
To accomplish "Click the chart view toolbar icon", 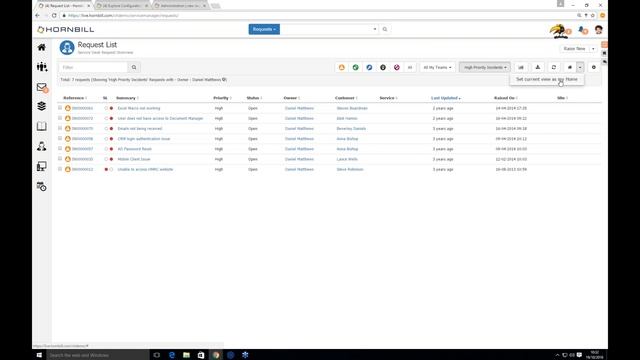I will 521,67.
